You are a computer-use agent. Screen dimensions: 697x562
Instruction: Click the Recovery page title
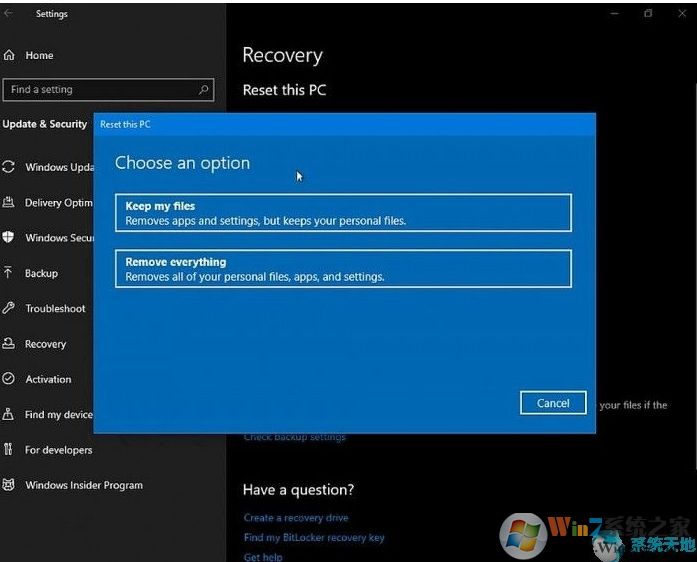pos(283,56)
